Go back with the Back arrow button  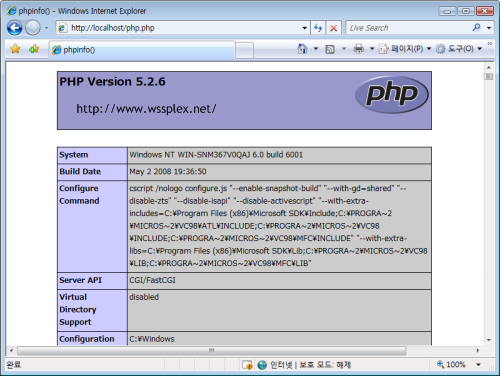(15, 28)
